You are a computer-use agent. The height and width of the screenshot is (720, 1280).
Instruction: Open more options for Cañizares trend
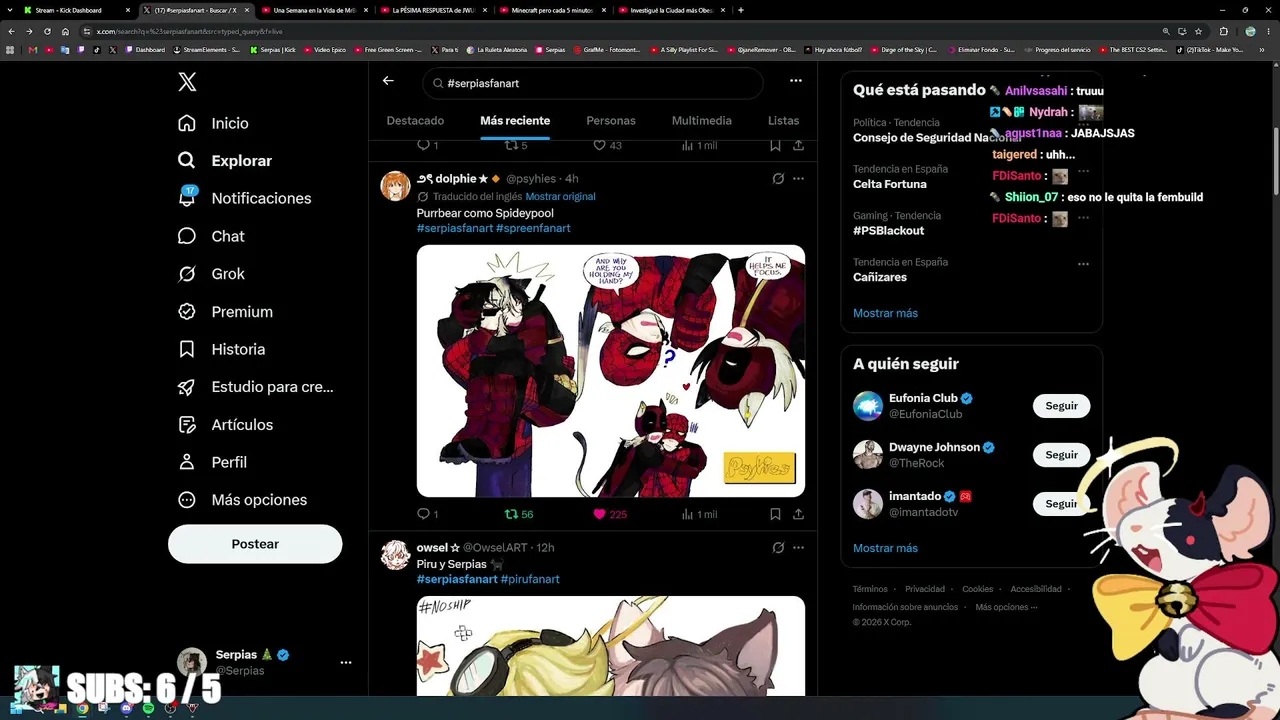1083,264
